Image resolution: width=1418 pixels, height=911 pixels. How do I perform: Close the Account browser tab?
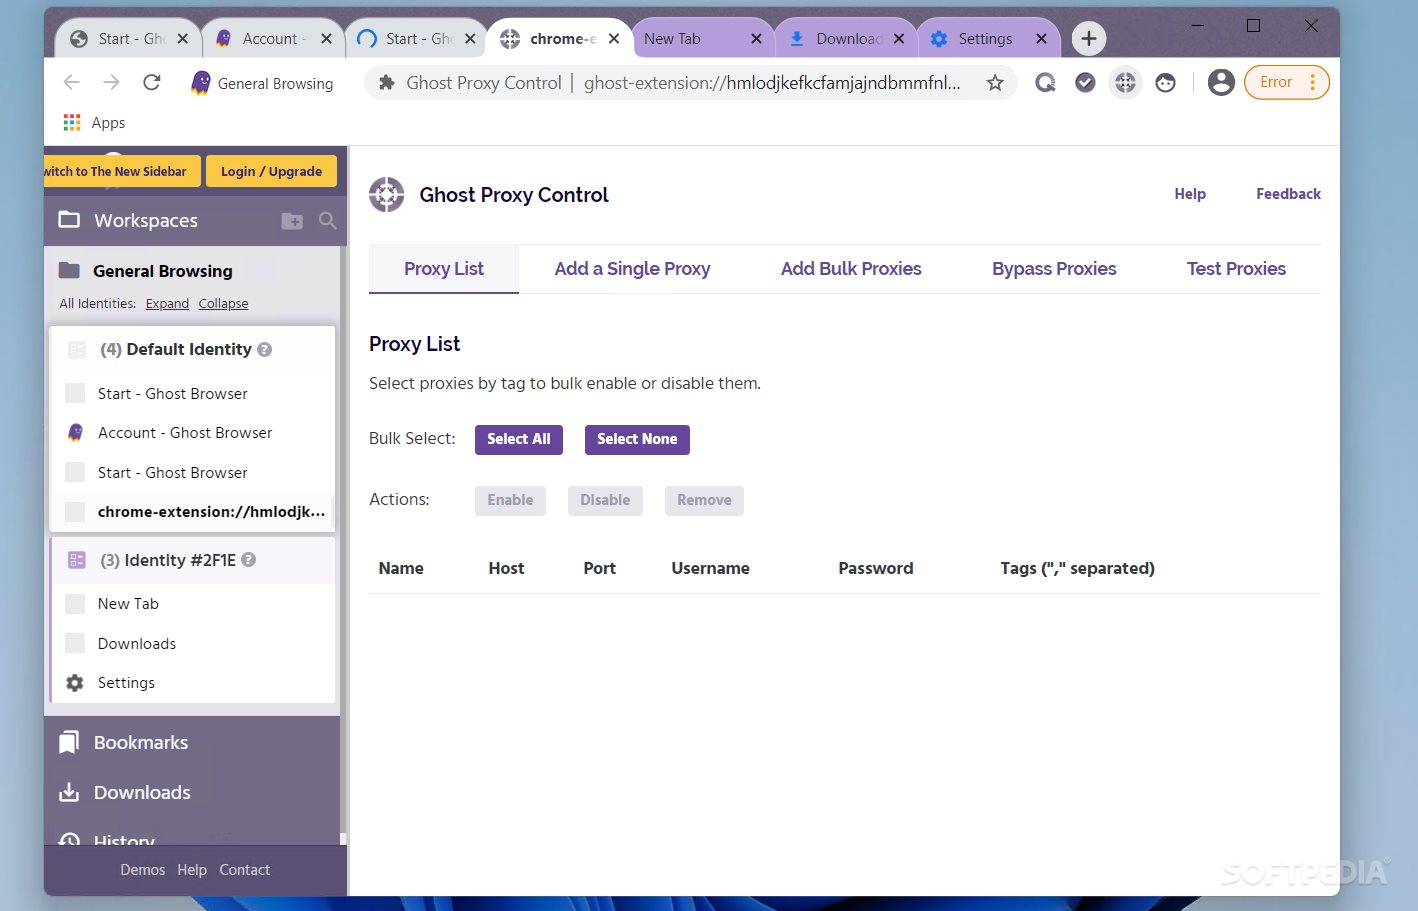click(326, 39)
